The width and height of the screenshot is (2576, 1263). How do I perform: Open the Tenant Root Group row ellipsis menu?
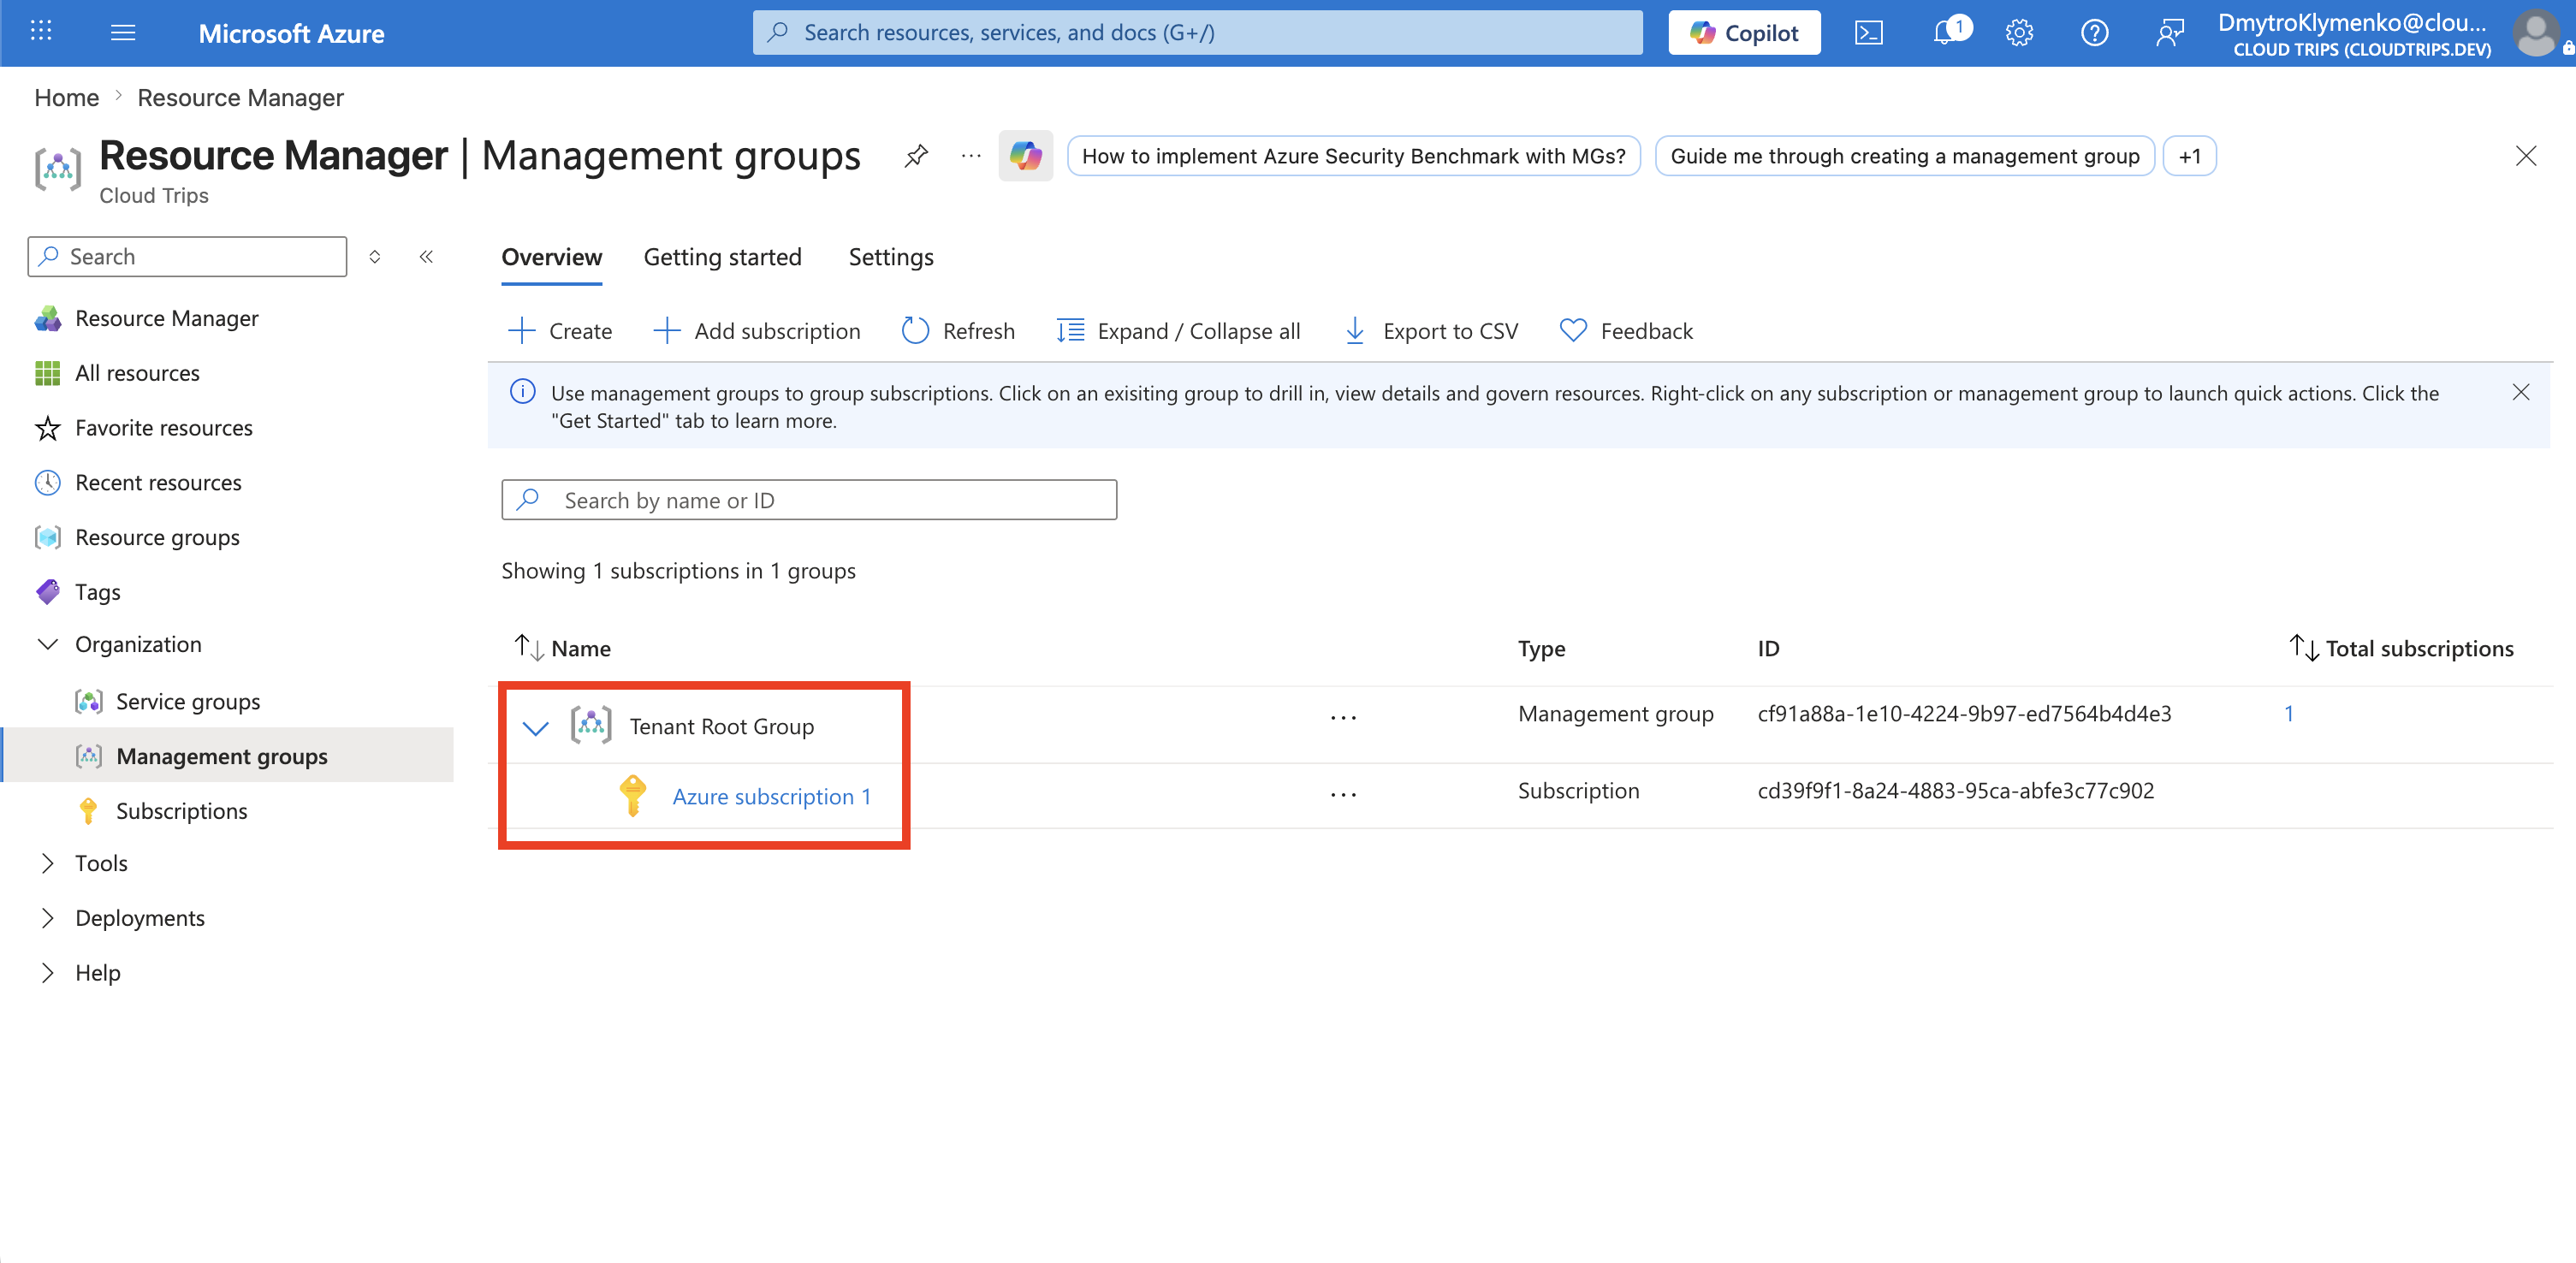pos(1343,717)
